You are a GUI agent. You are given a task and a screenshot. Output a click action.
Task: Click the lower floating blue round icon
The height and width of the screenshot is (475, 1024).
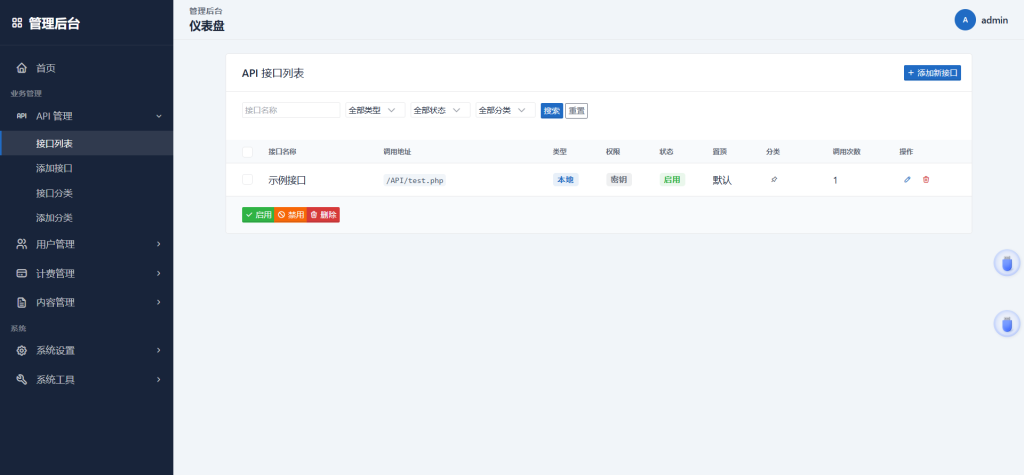tap(1006, 323)
